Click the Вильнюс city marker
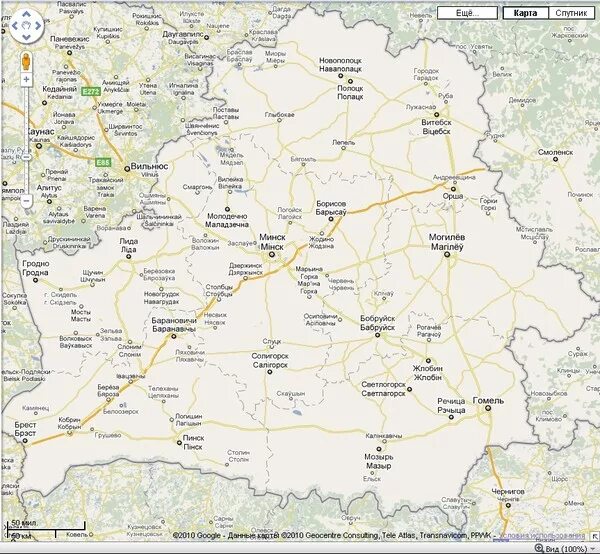This screenshot has height=554, width=600. tap(127, 169)
